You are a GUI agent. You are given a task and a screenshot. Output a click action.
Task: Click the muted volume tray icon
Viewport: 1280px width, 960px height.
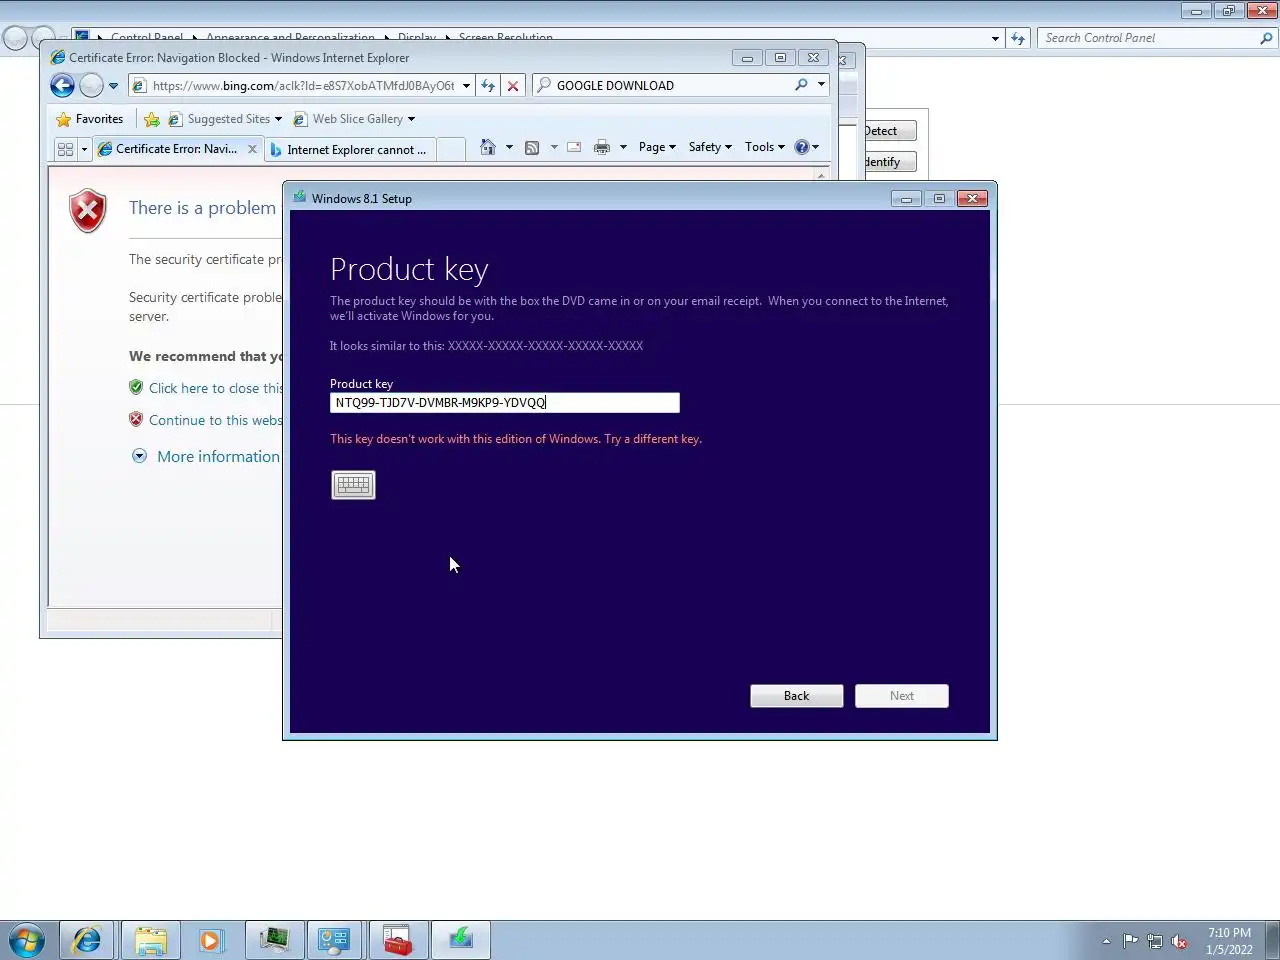(1180, 941)
